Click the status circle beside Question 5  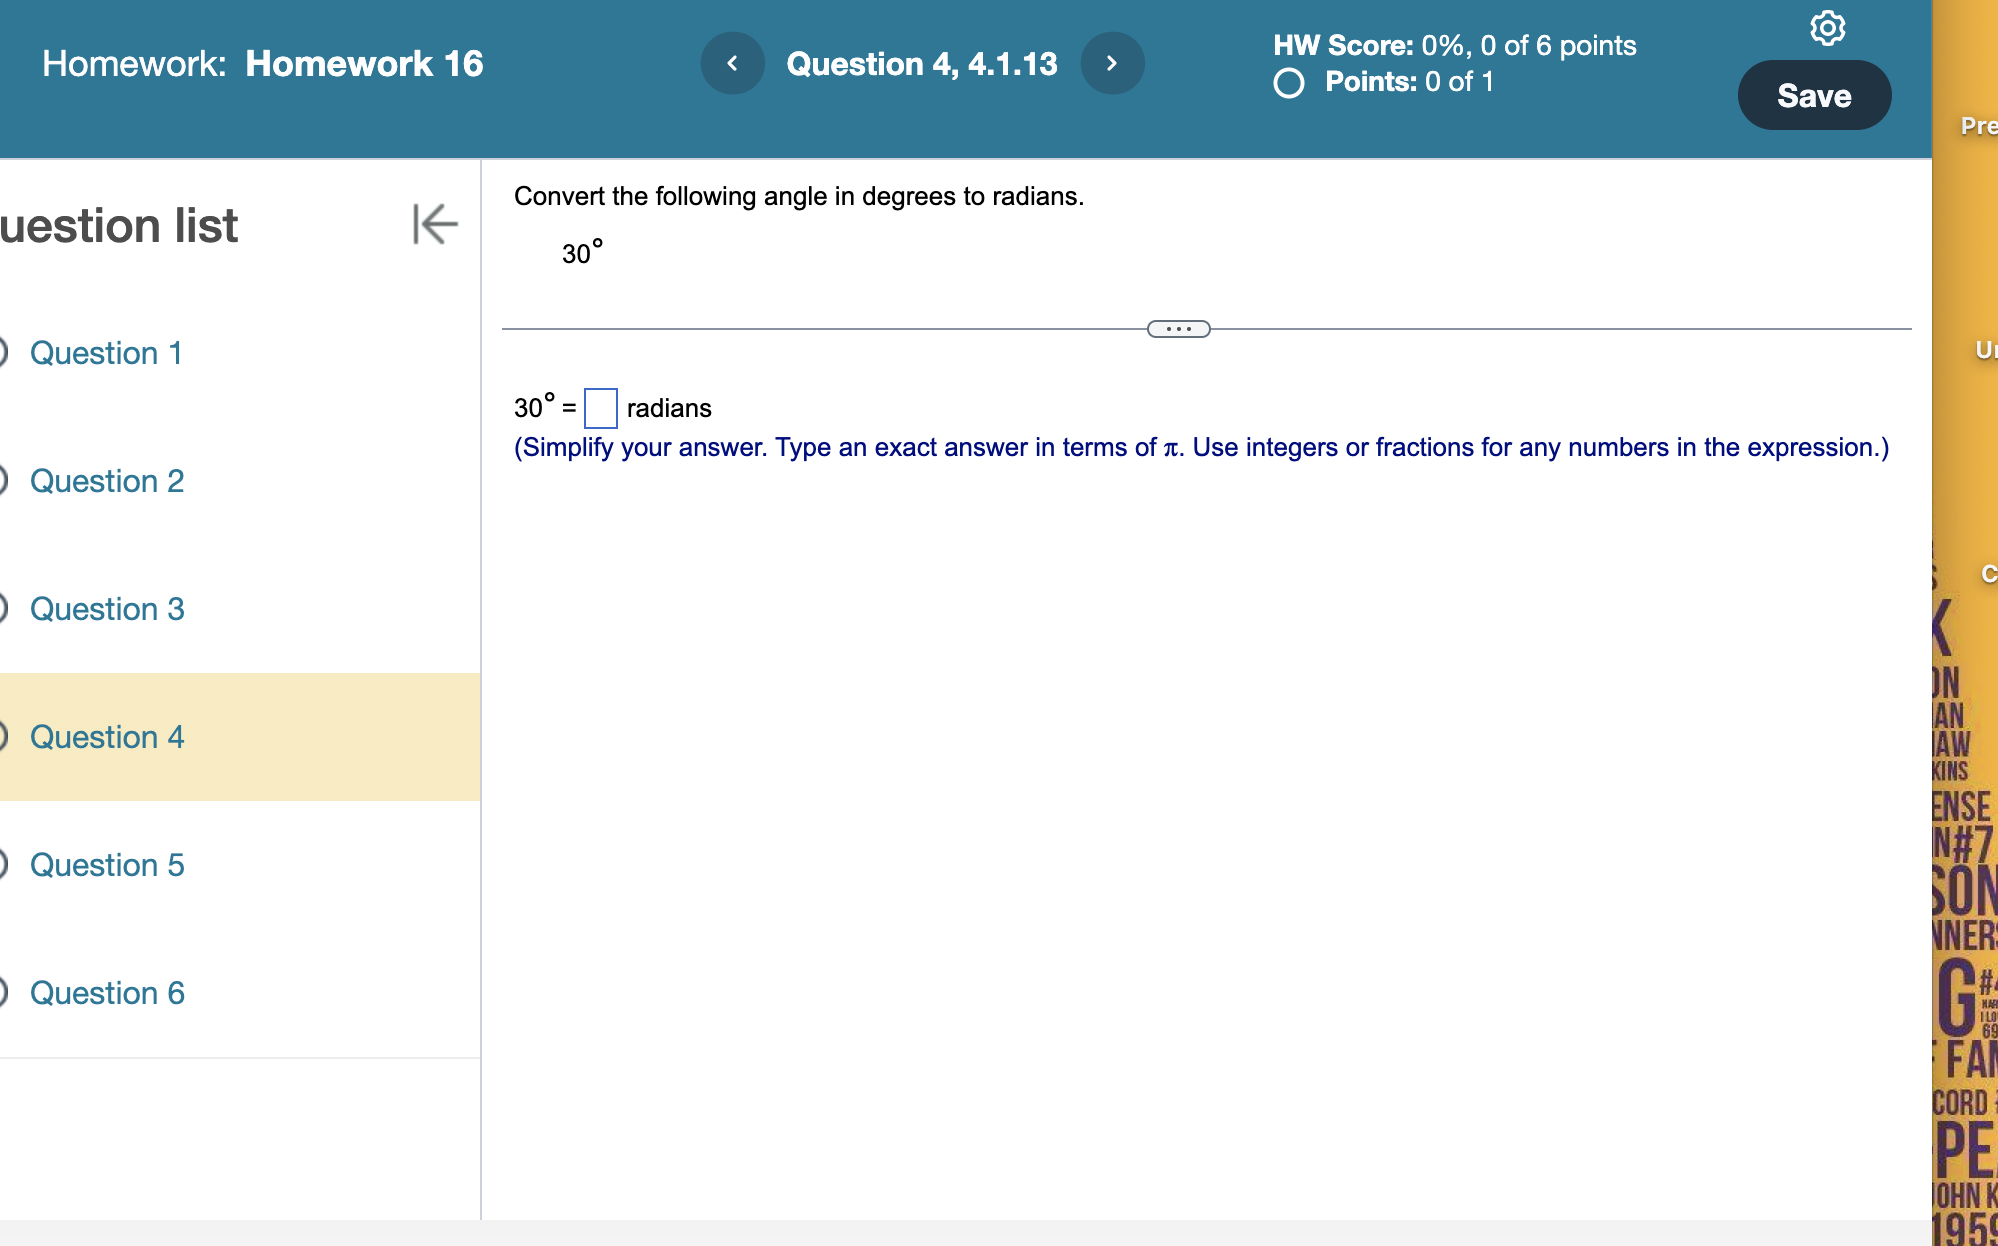(x=3, y=865)
